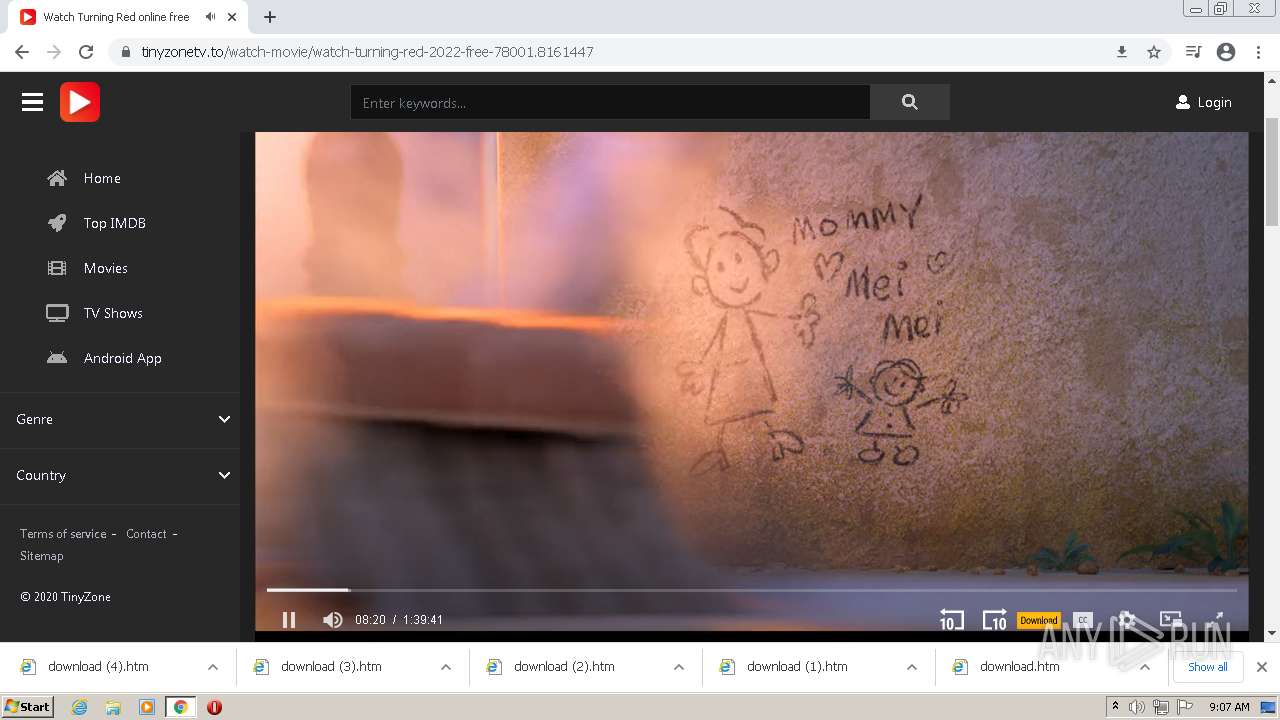Screen dimensions: 1280x720
Task: Show hidden tray icons
Action: click(1115, 707)
